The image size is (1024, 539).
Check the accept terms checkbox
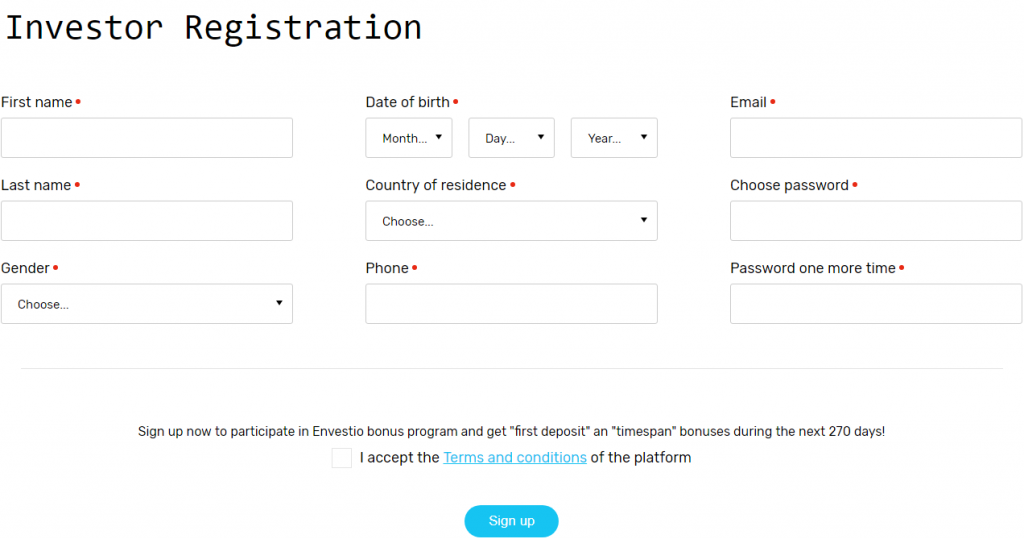click(342, 458)
